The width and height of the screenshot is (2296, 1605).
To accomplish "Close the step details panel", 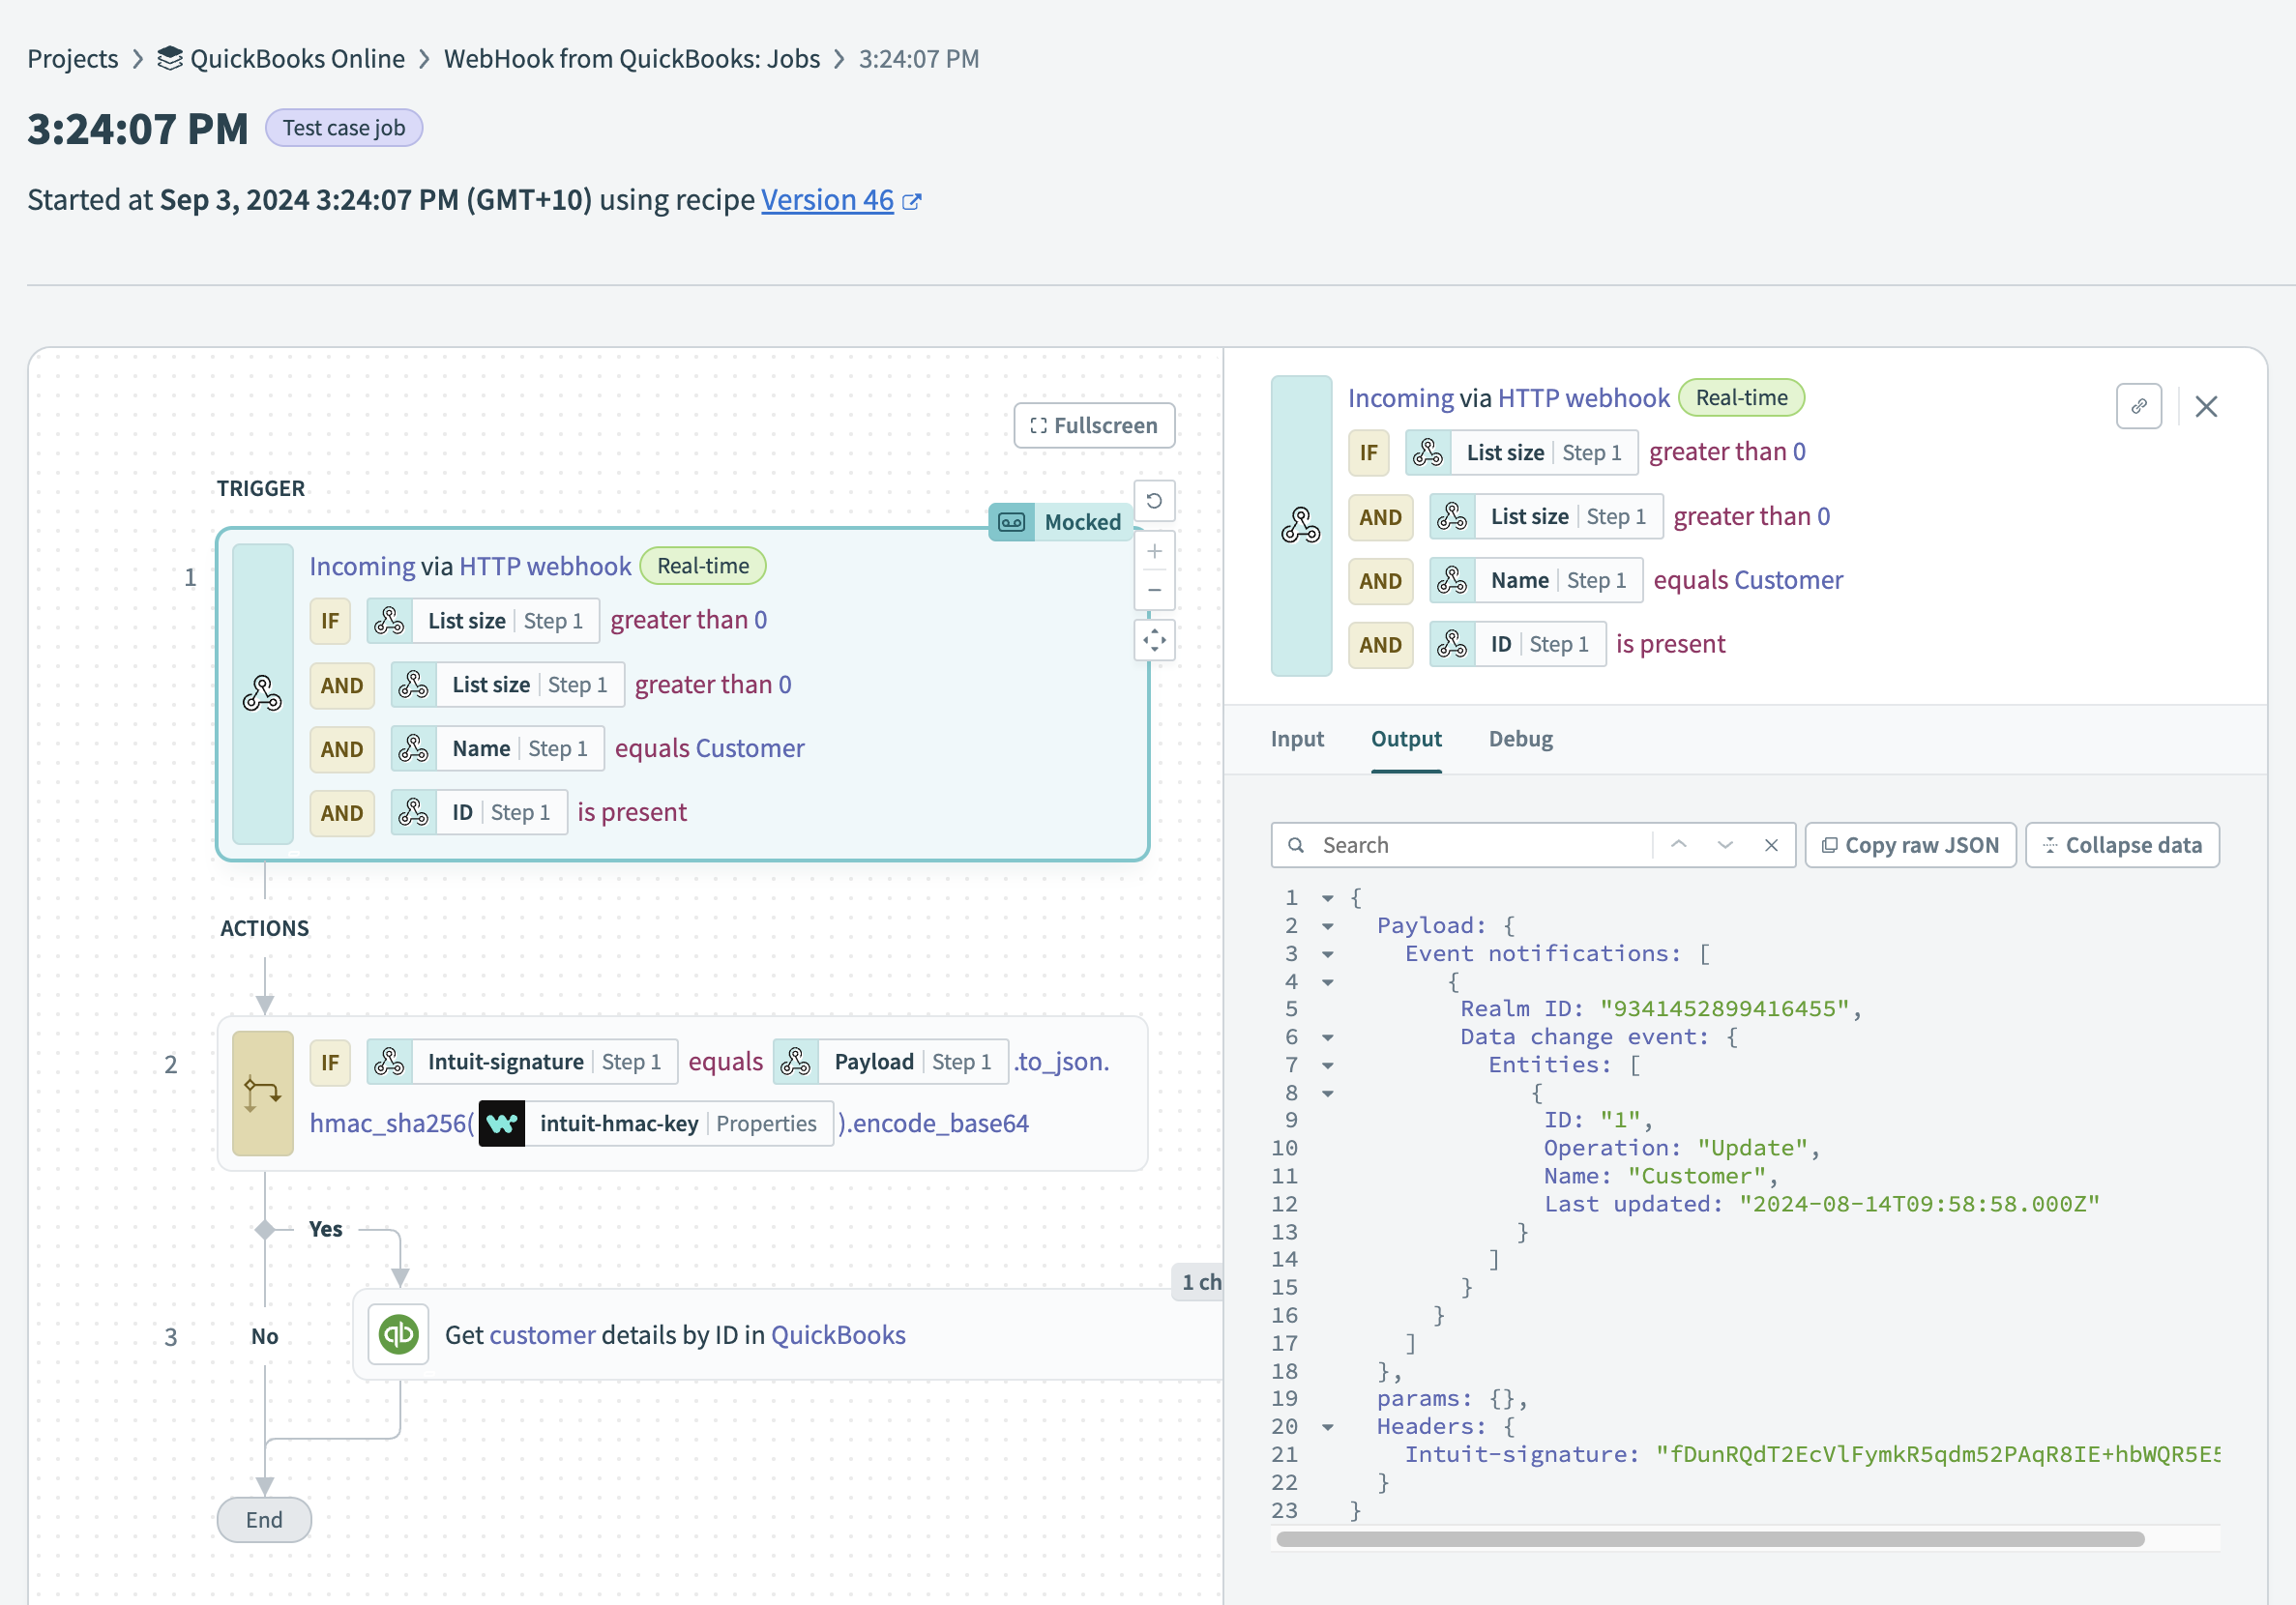I will (2206, 406).
